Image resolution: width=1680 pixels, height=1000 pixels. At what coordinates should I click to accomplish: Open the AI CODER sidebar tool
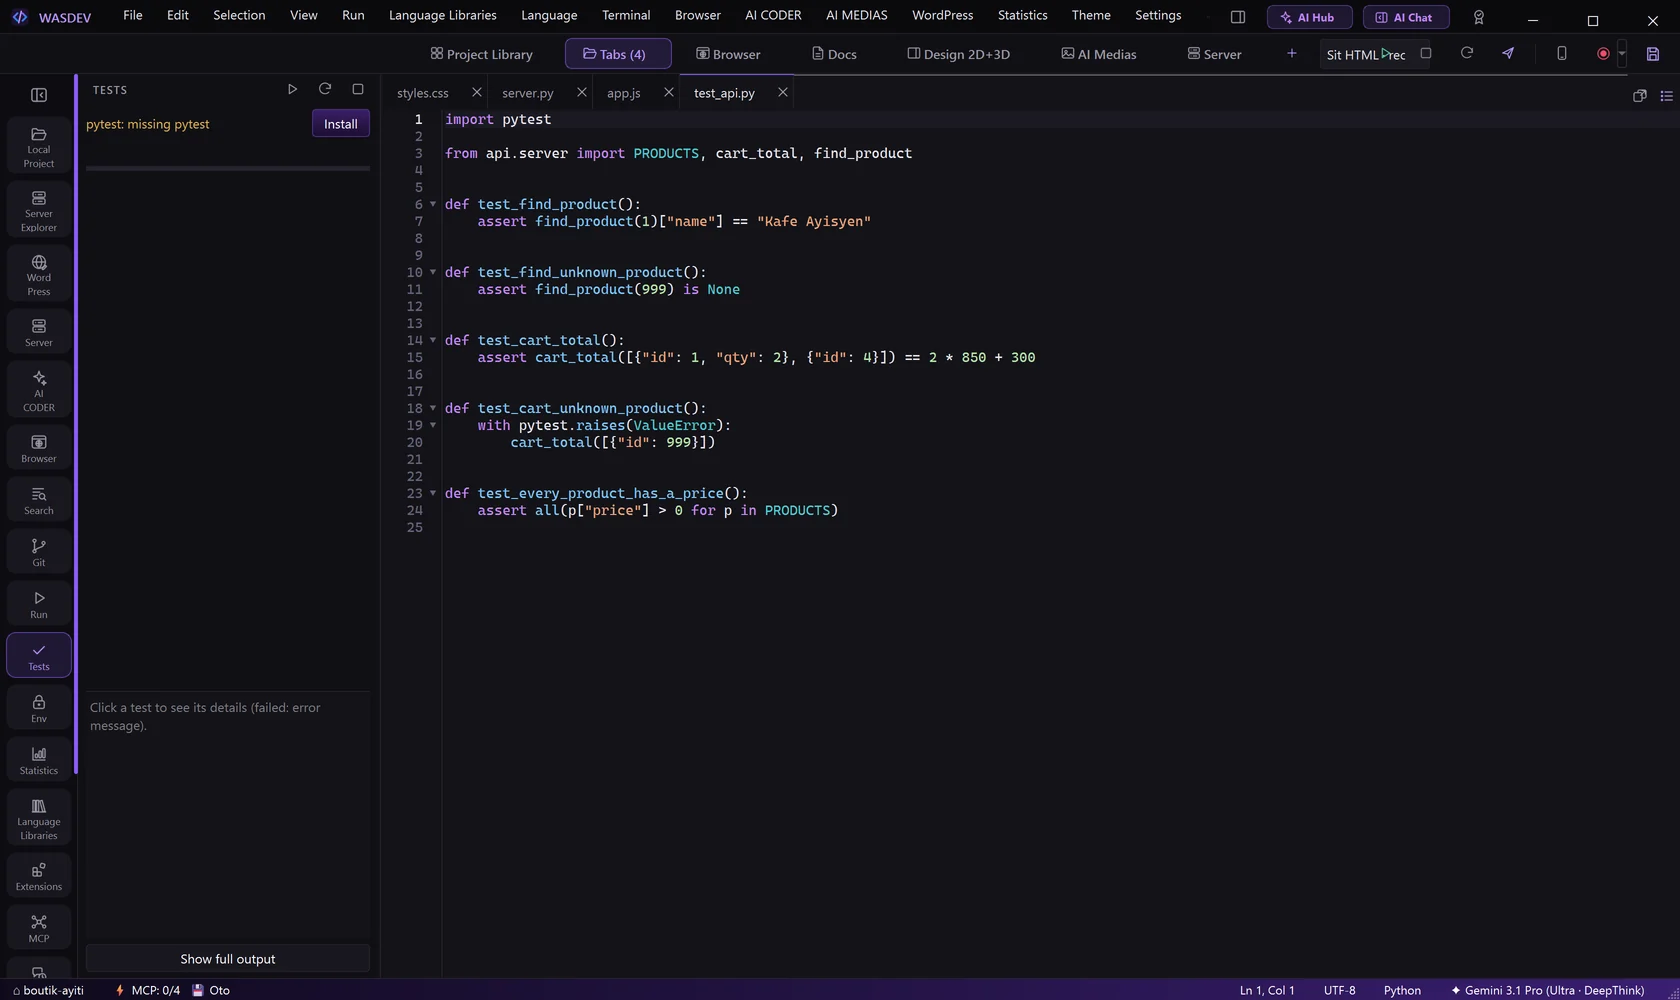38,390
